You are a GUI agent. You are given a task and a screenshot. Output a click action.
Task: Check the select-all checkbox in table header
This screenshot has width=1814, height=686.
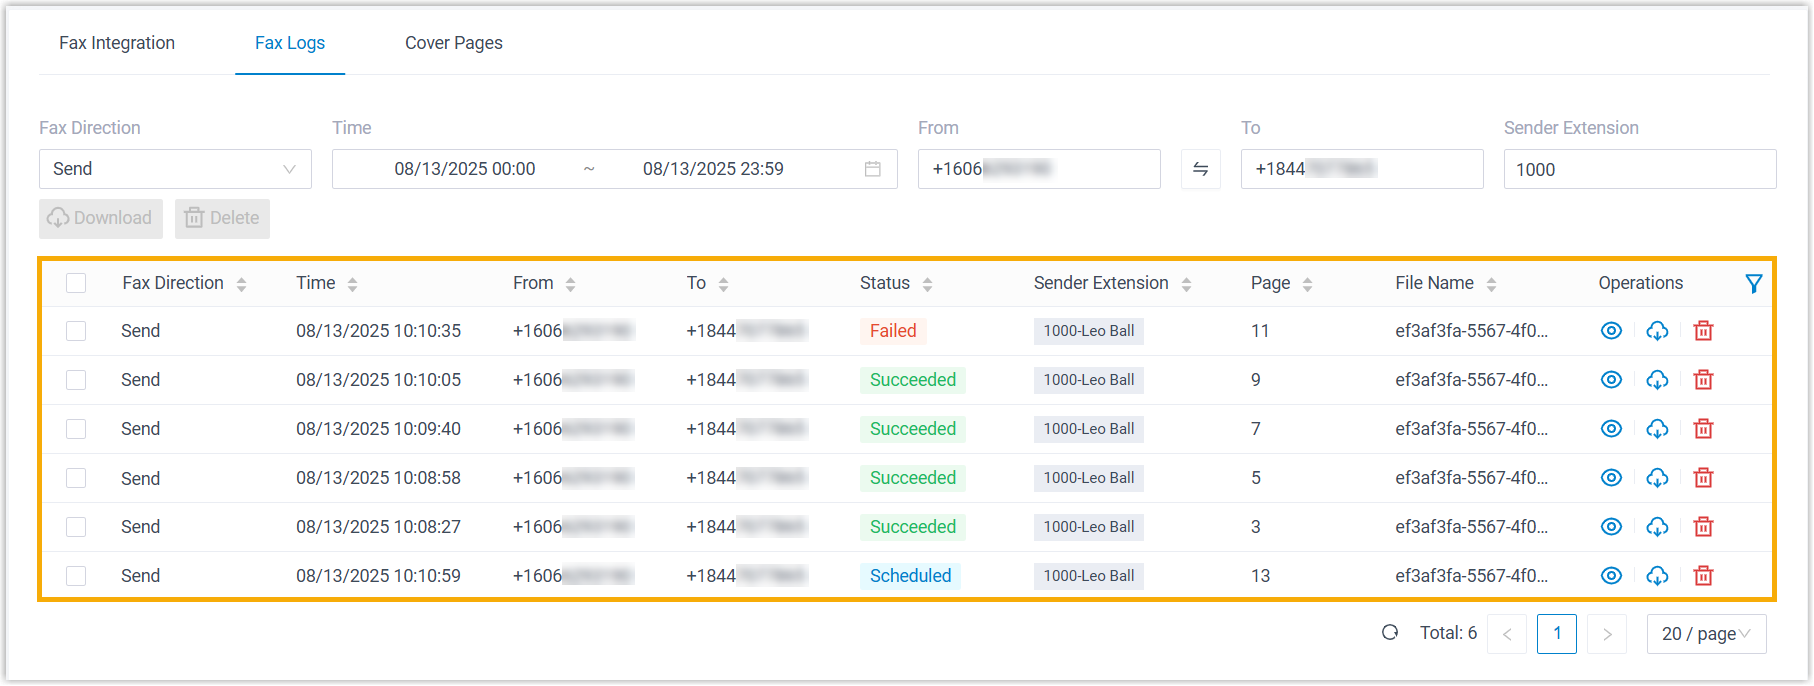click(76, 284)
